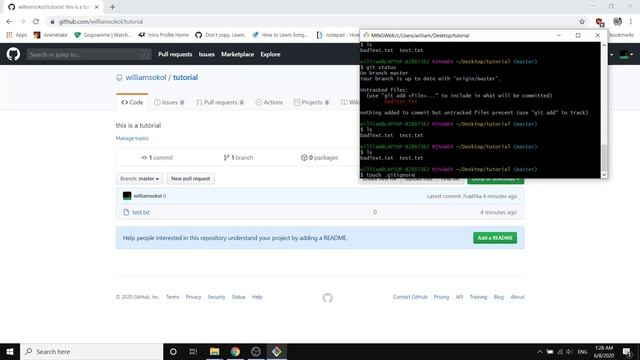640x360 pixels.
Task: Open the Don't copy. Learn bookmark
Action: click(x=220, y=35)
